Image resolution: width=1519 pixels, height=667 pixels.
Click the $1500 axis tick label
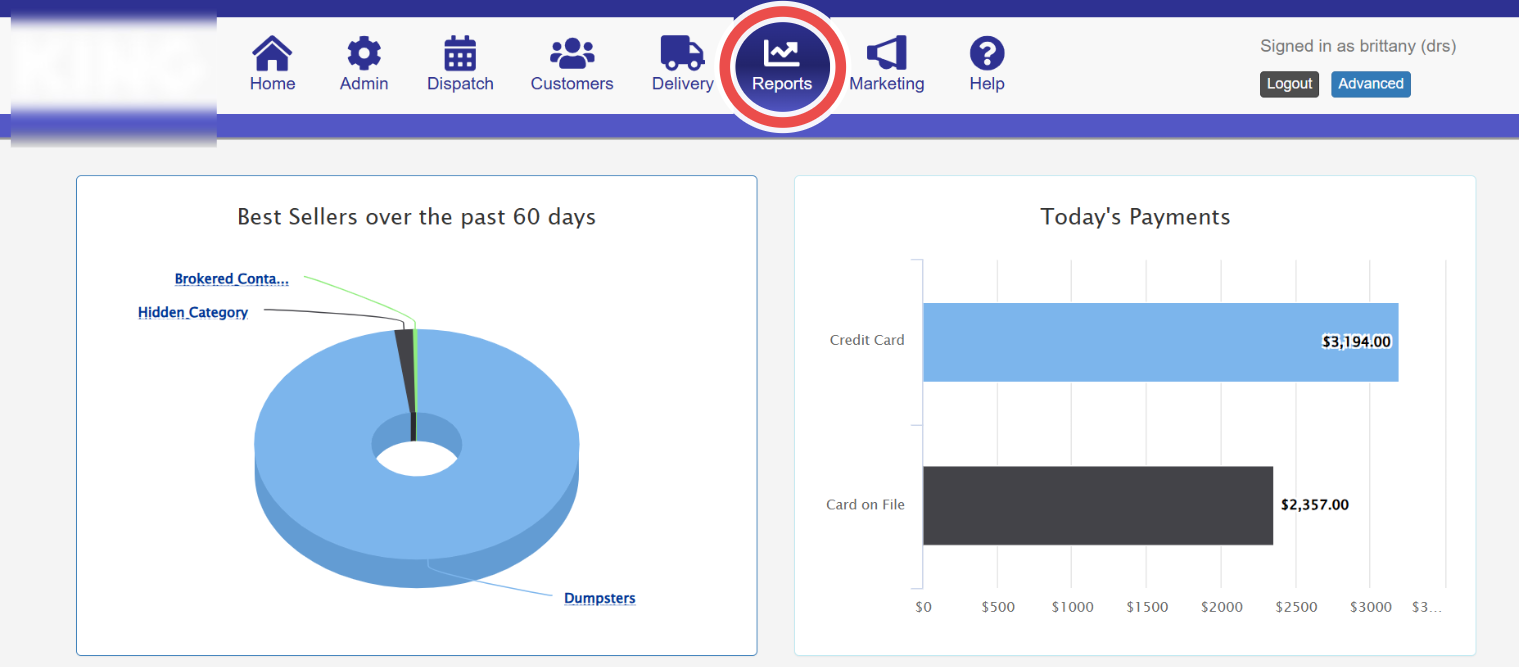tap(1147, 607)
